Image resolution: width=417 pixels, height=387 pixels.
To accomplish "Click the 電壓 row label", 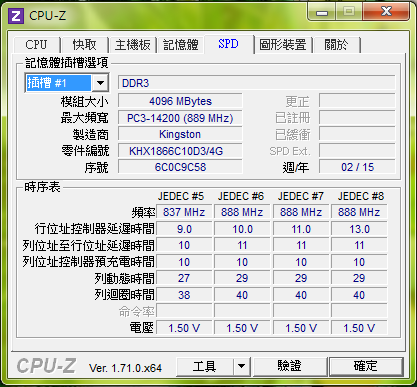I will coord(142,328).
